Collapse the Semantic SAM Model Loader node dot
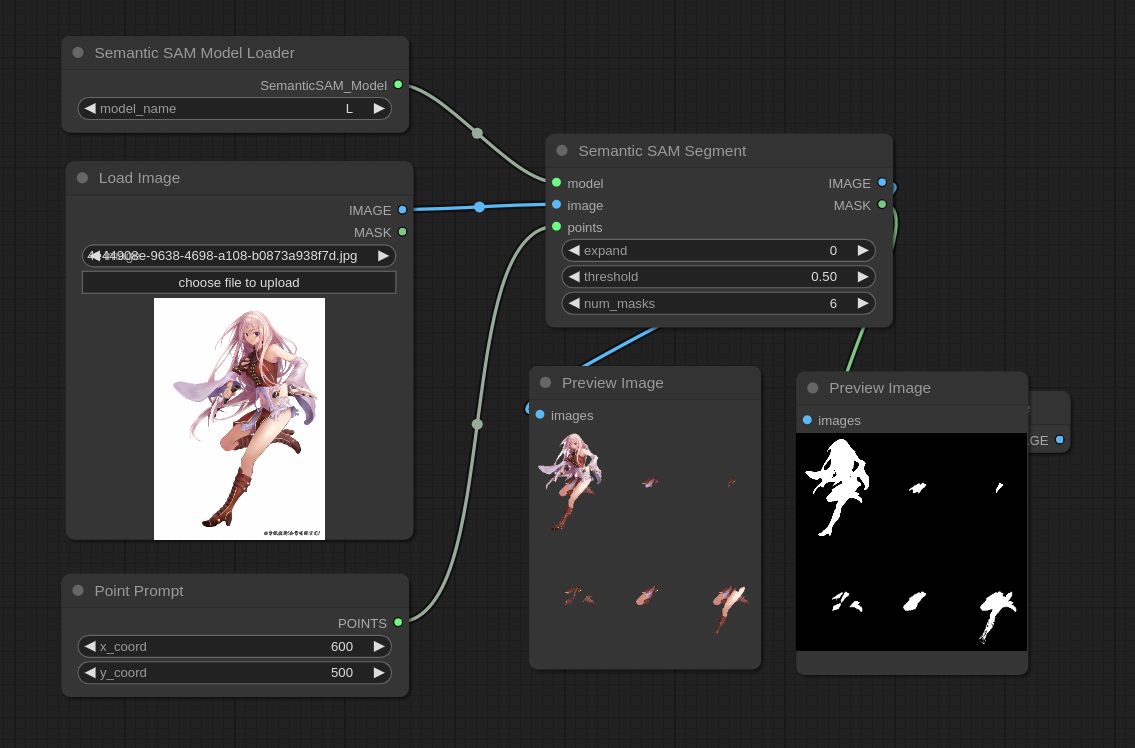This screenshot has width=1135, height=748. click(x=78, y=53)
